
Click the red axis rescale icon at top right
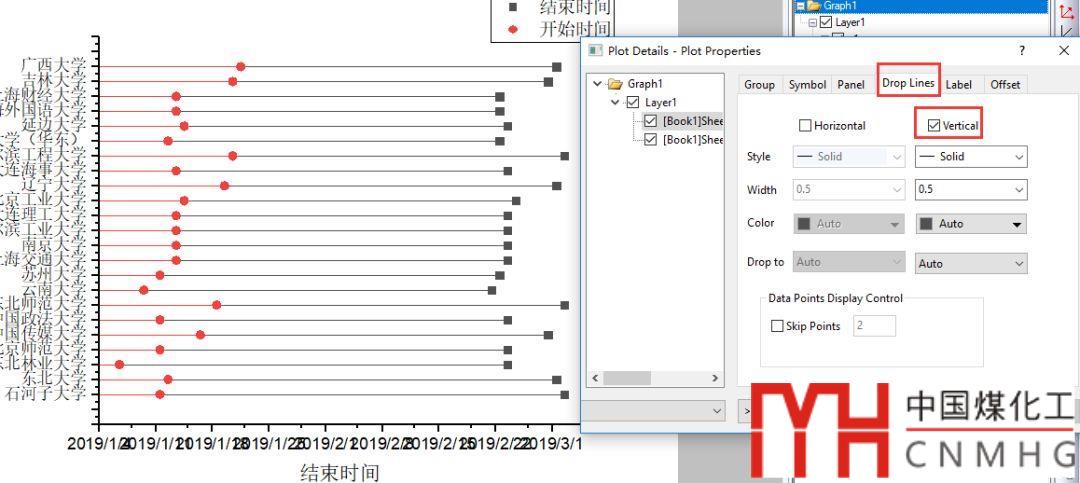(1066, 12)
